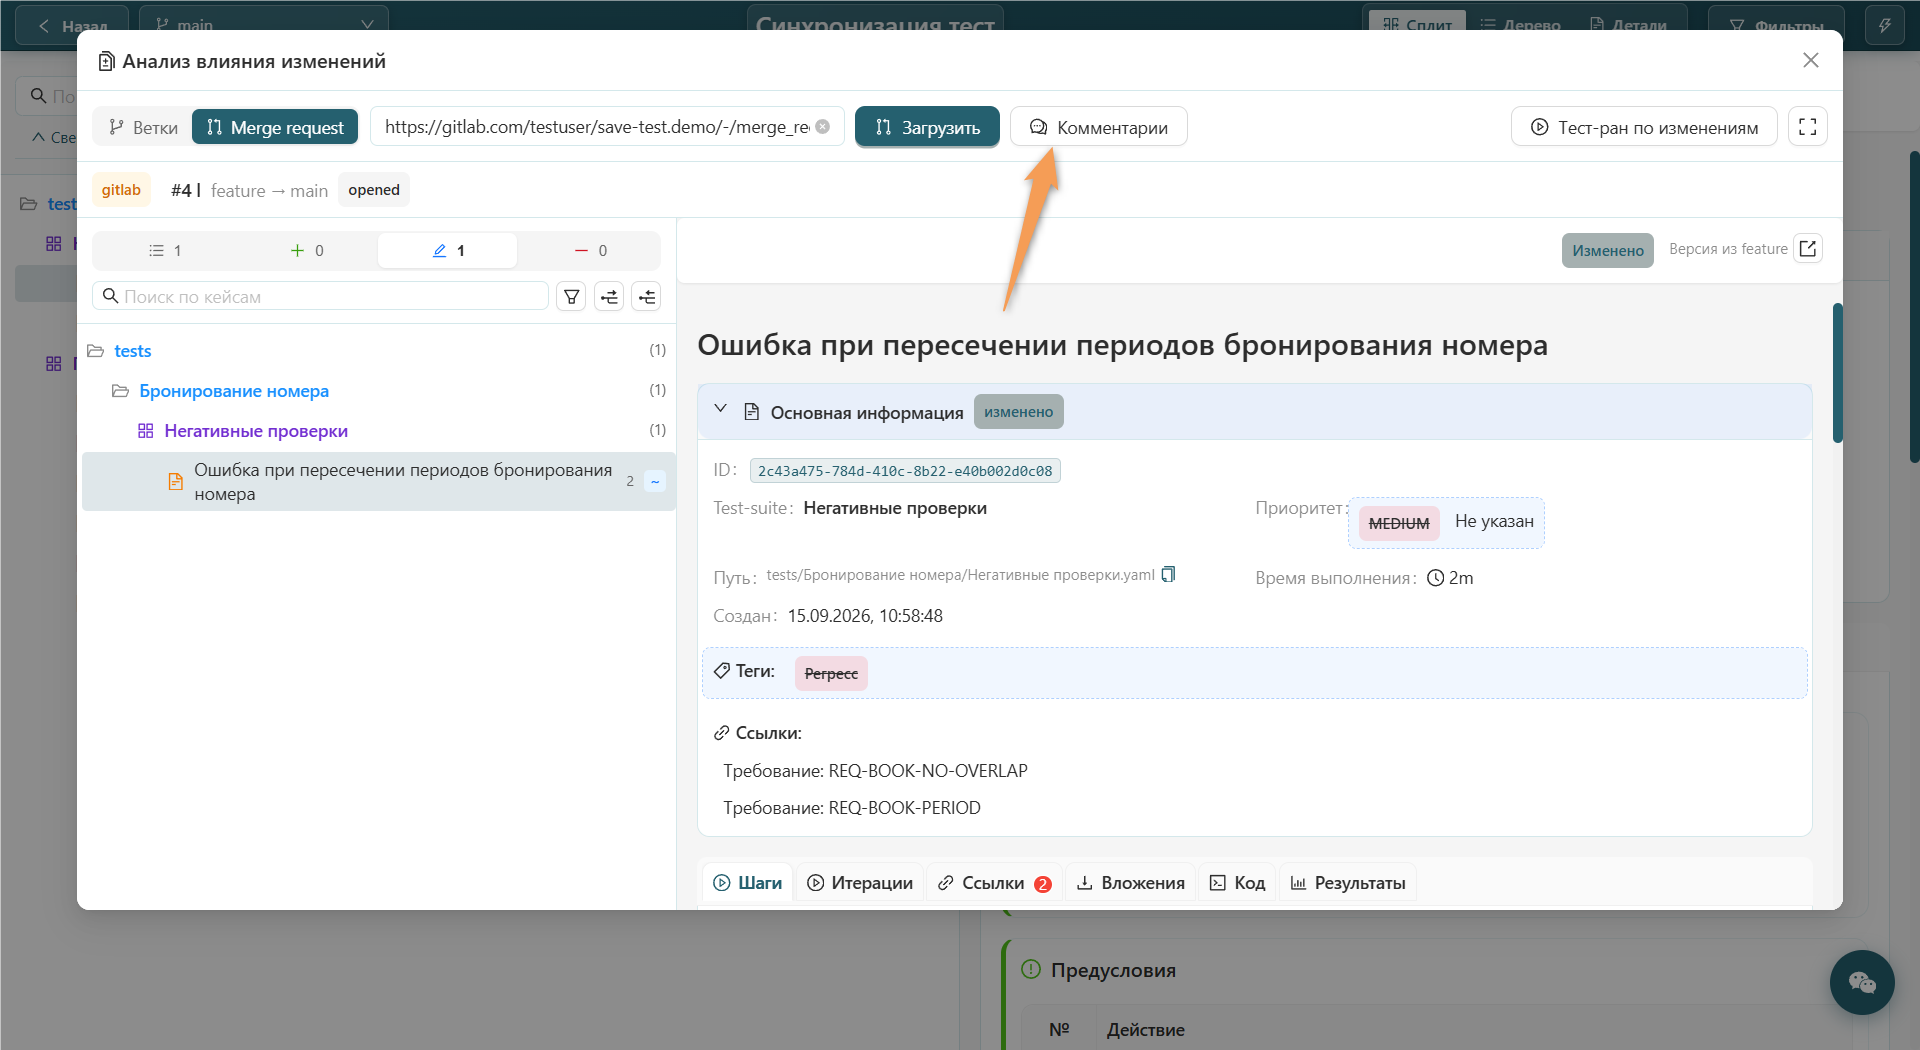Click the gitlab source badge
1920x1050 pixels.
click(x=121, y=190)
